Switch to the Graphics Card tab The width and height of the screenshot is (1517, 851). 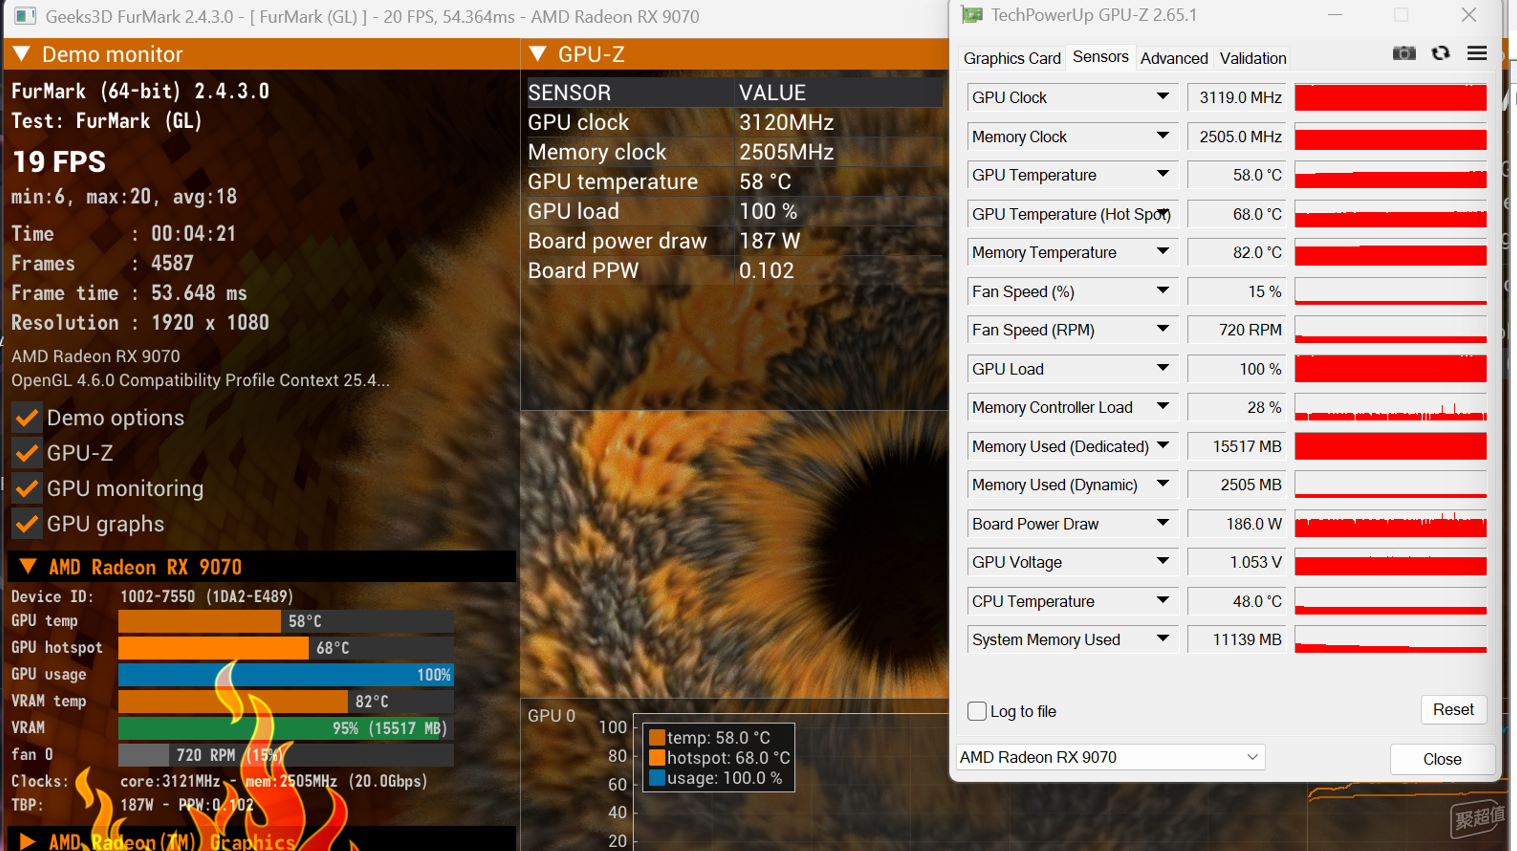coord(1011,58)
